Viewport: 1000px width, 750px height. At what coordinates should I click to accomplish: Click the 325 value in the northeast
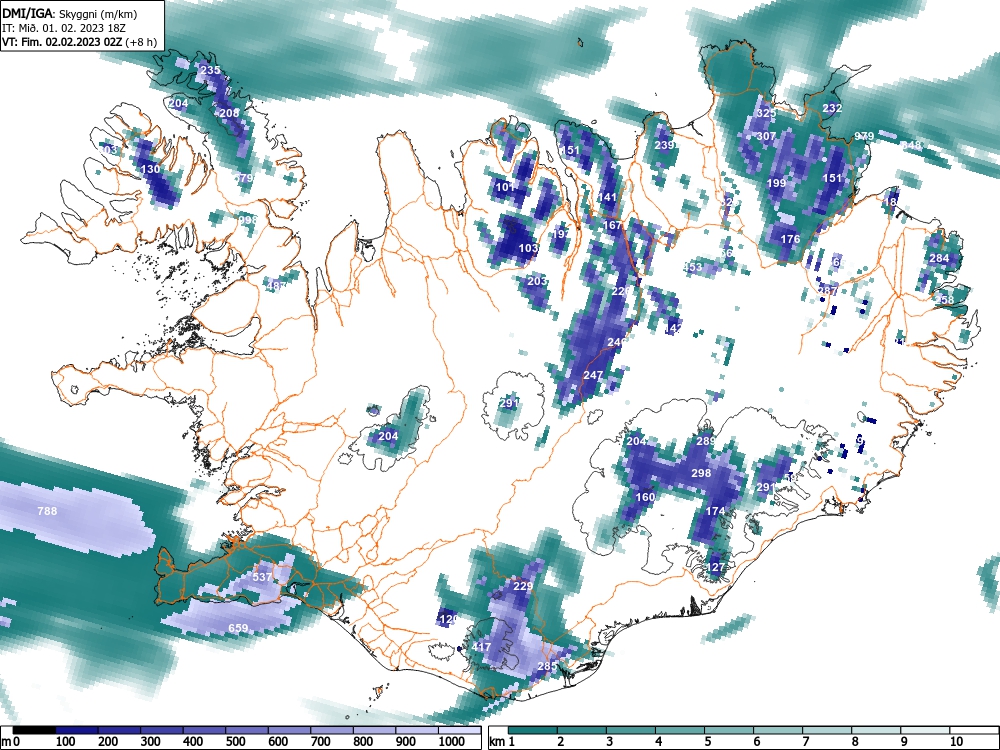pos(766,113)
